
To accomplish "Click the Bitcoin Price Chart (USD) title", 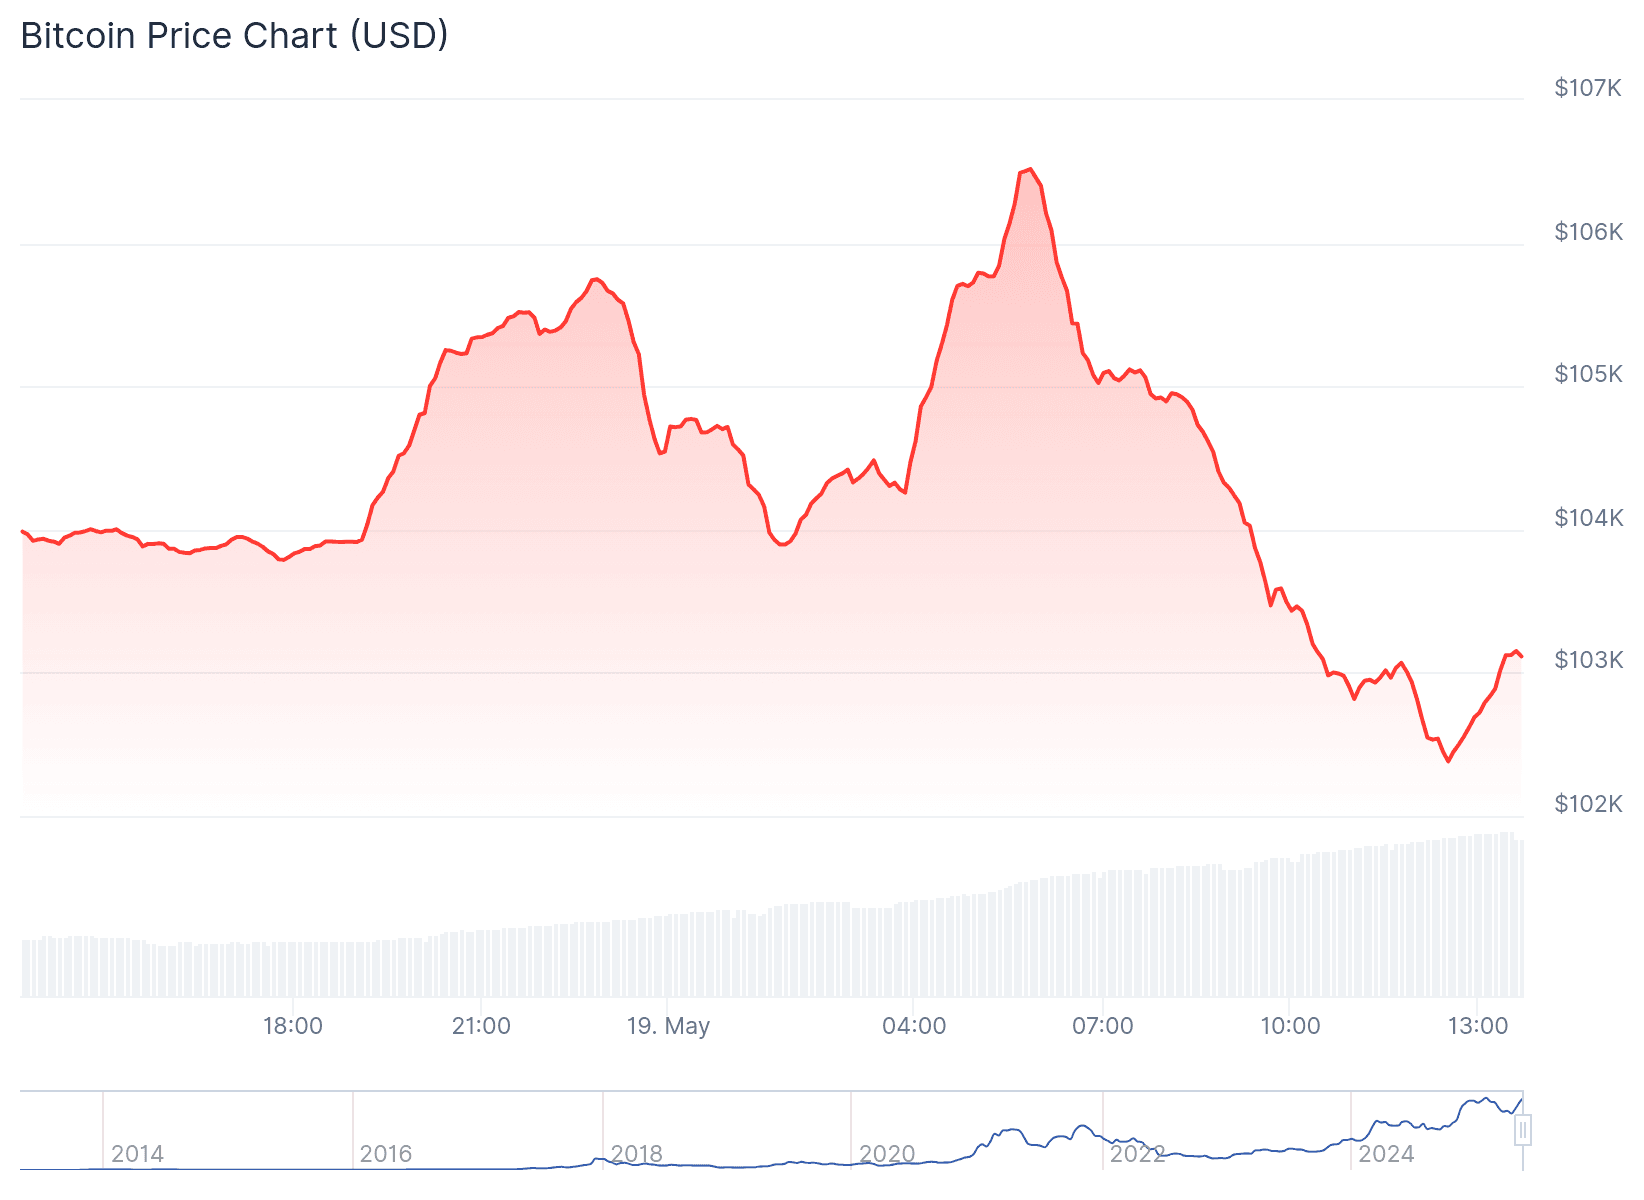I will tap(235, 36).
